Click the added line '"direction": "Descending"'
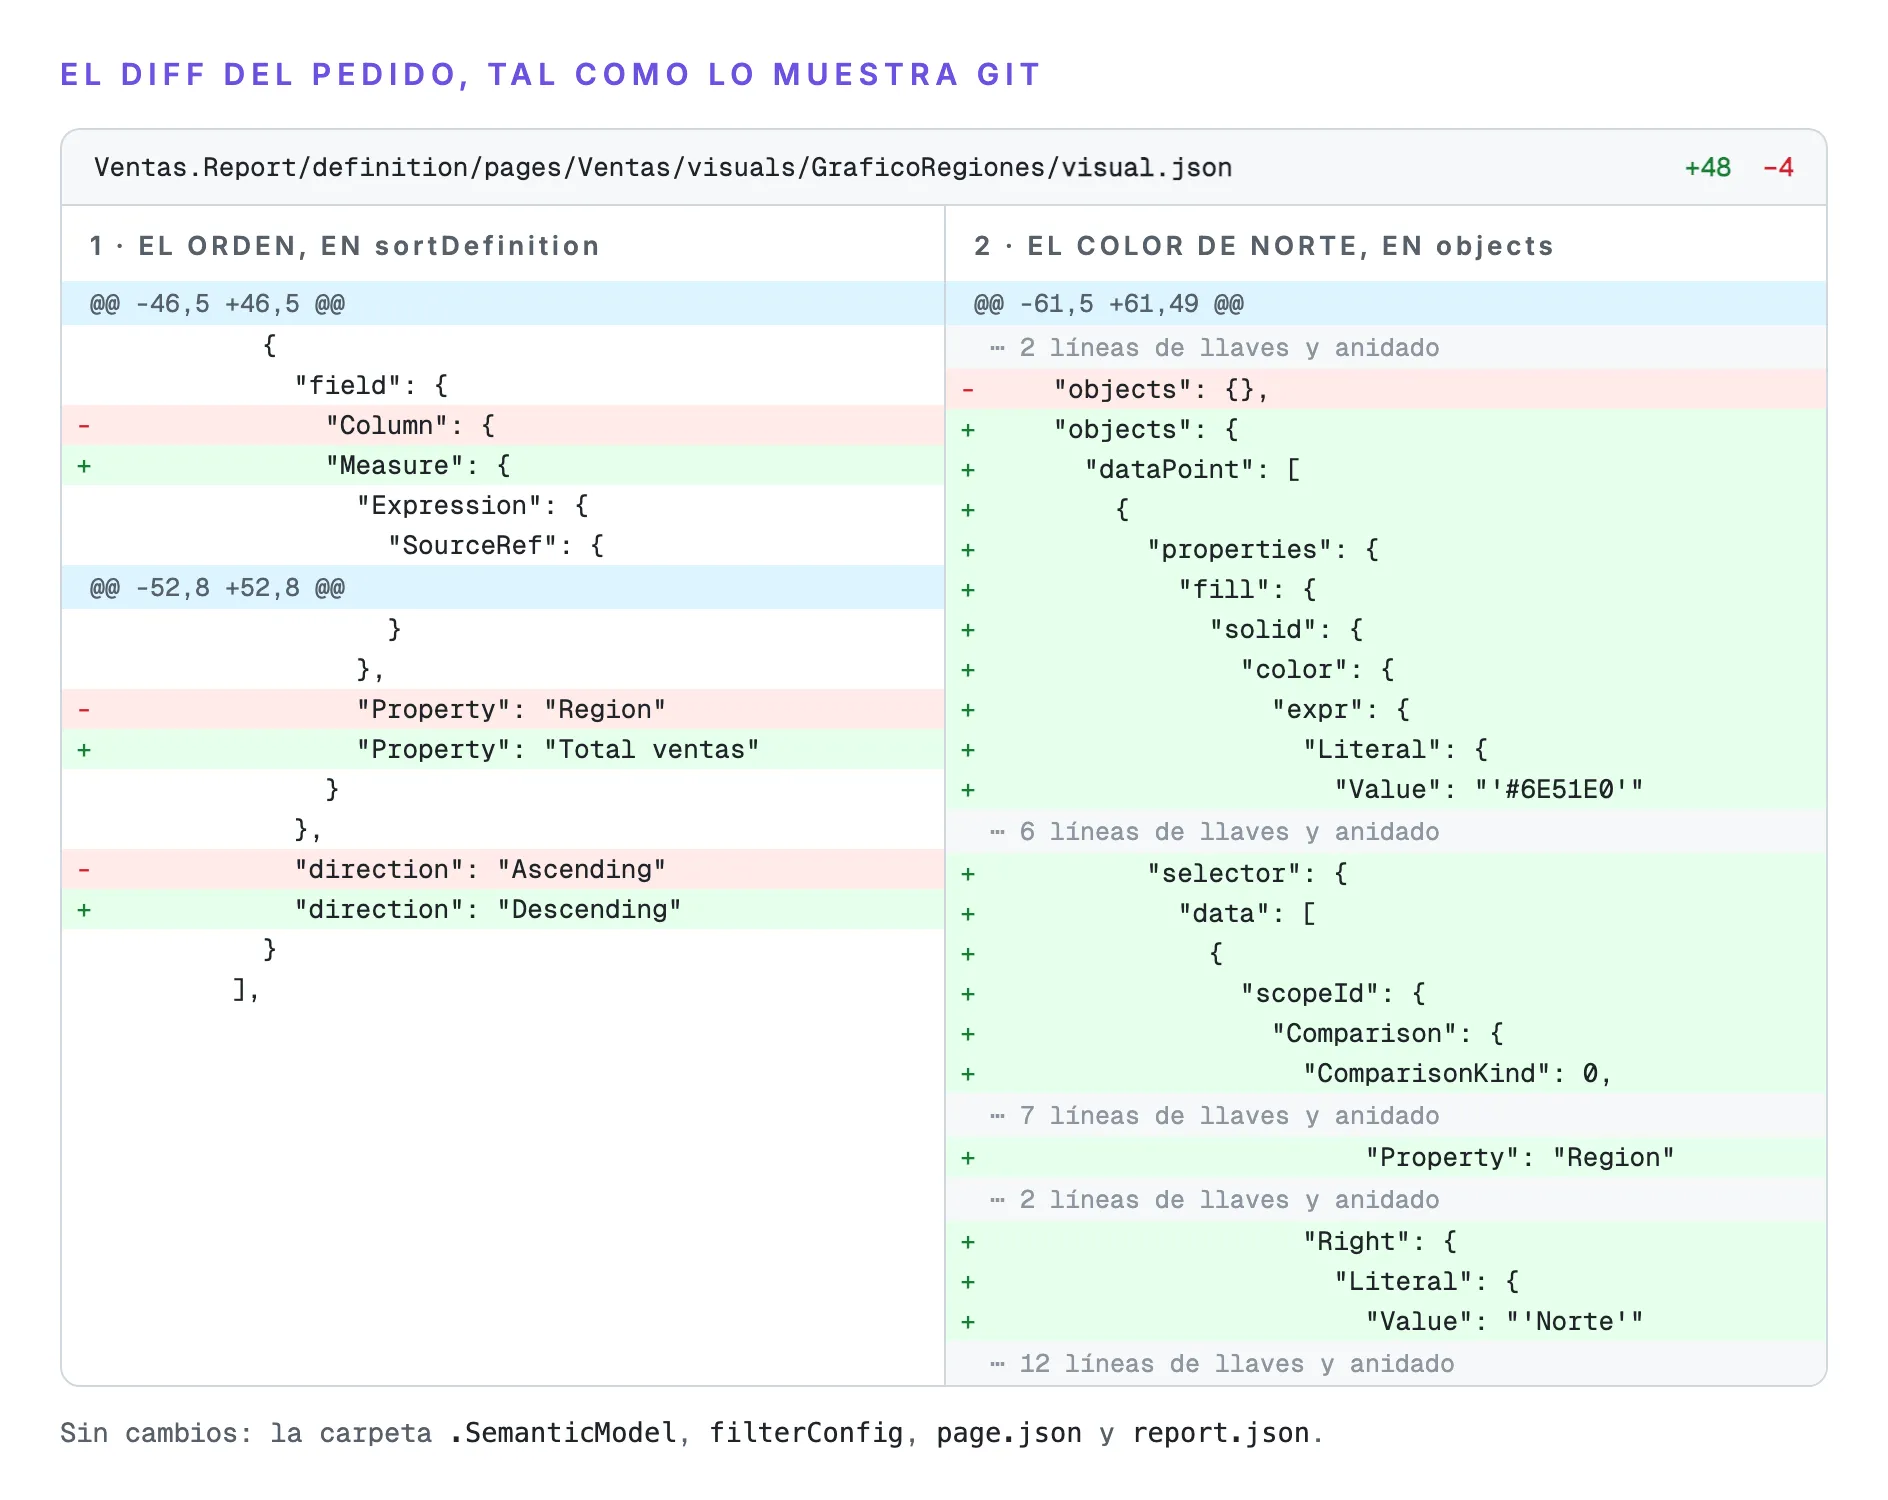 click(x=503, y=910)
